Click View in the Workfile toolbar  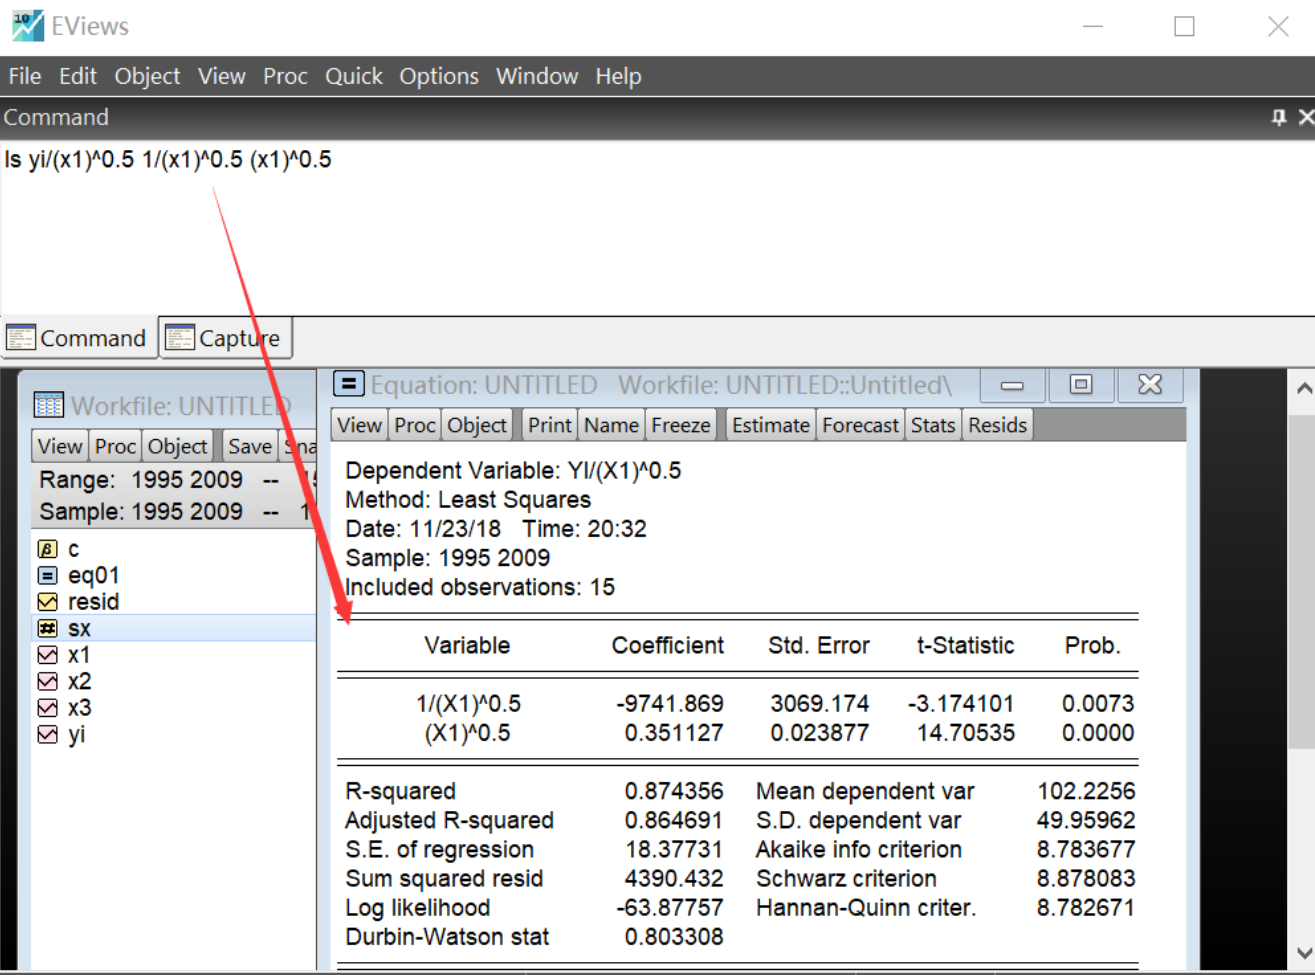[60, 447]
